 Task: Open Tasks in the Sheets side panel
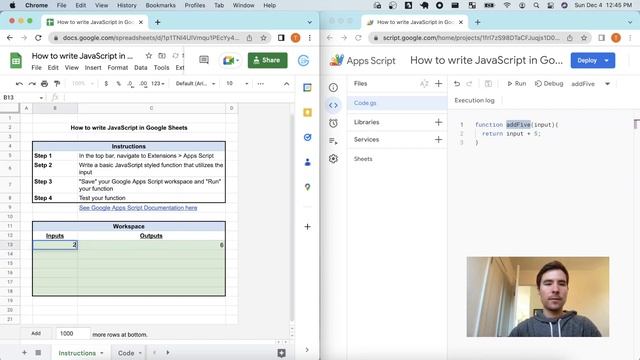pyautogui.click(x=307, y=138)
